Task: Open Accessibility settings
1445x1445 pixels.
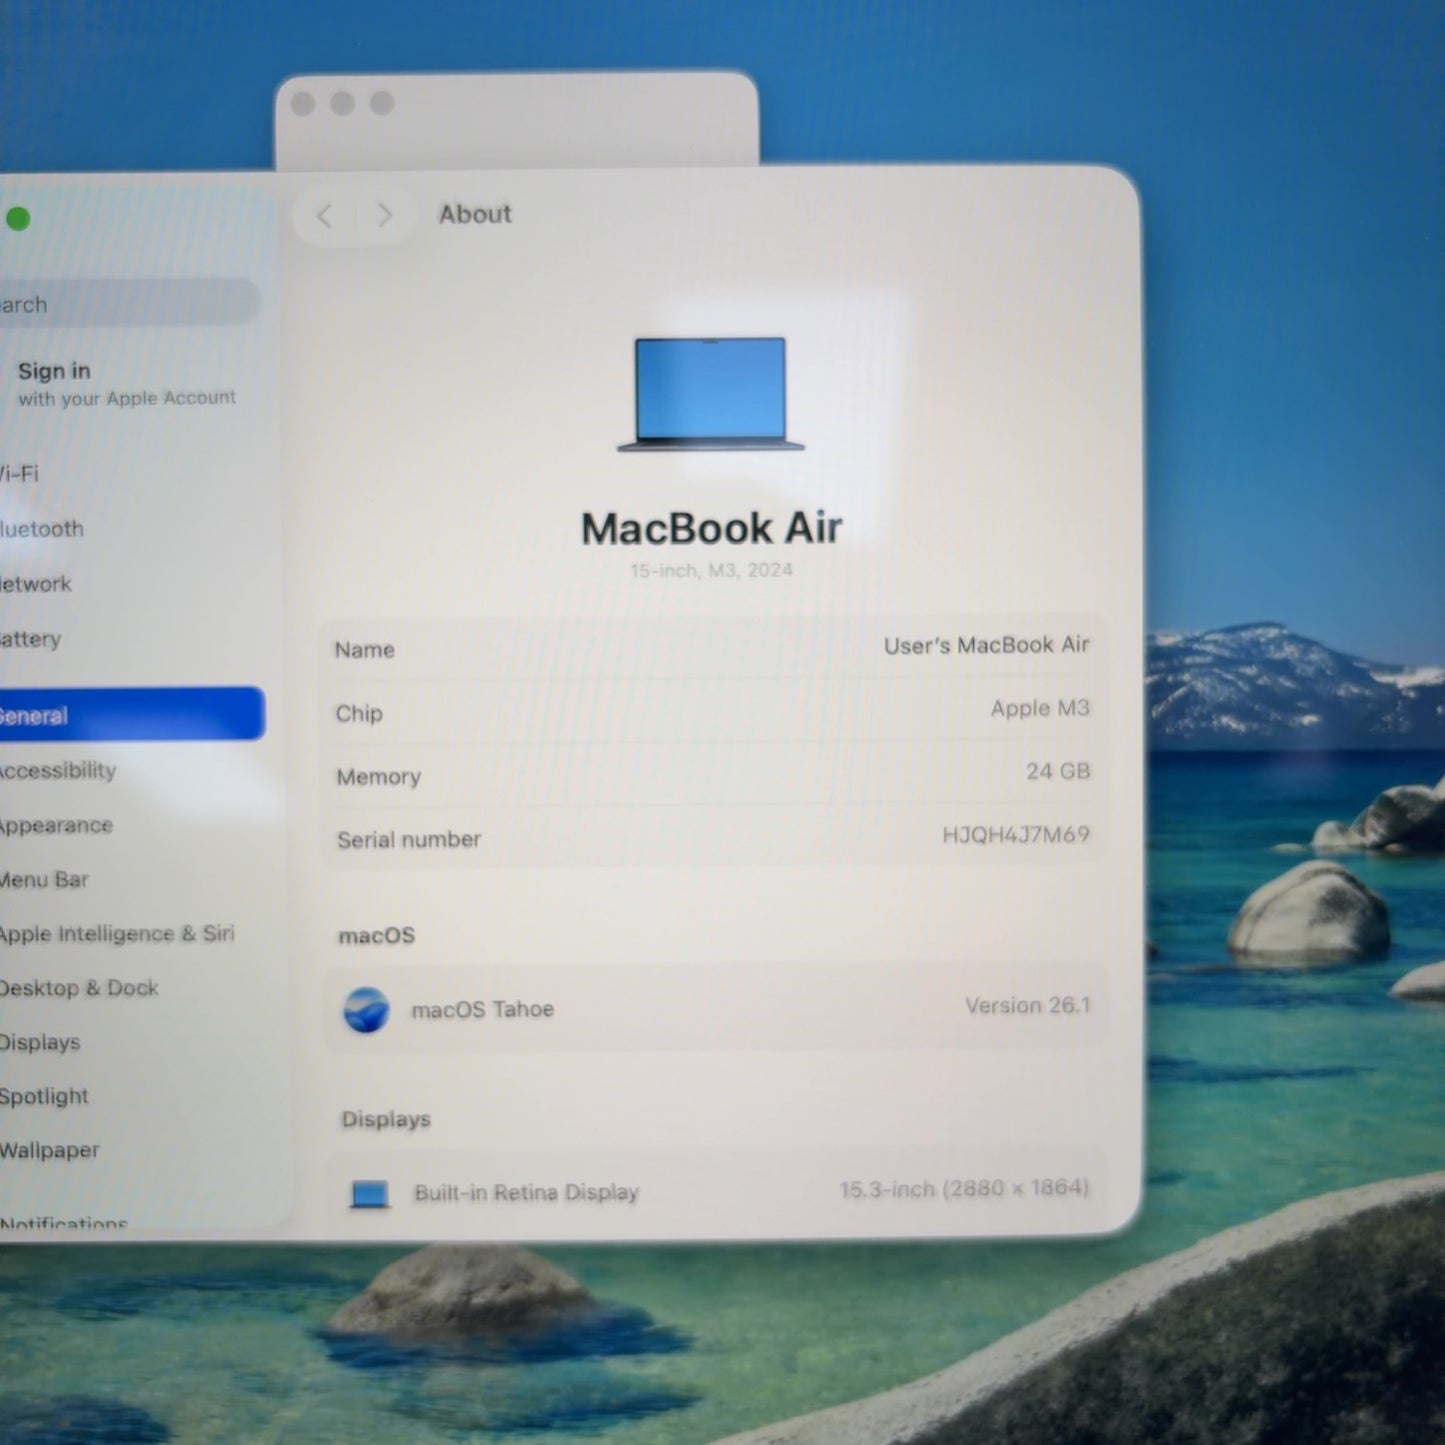Action: [58, 770]
